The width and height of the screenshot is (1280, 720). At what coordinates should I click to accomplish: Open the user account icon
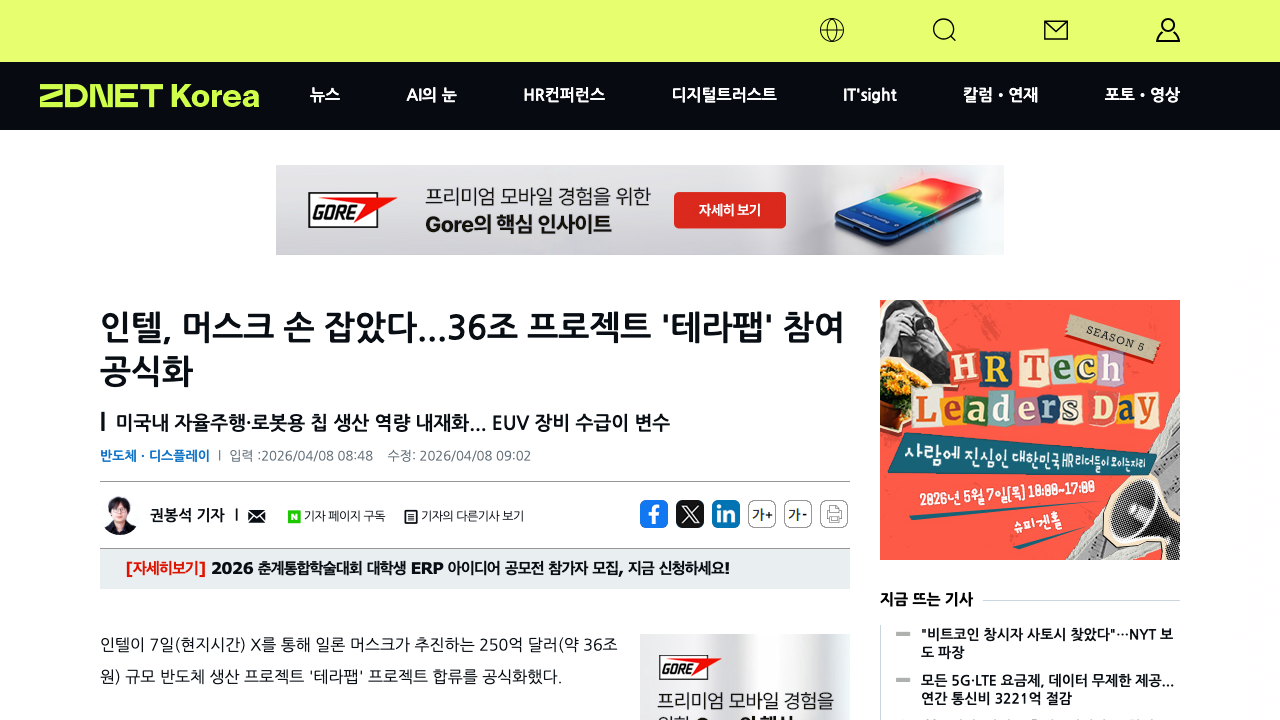tap(1168, 30)
